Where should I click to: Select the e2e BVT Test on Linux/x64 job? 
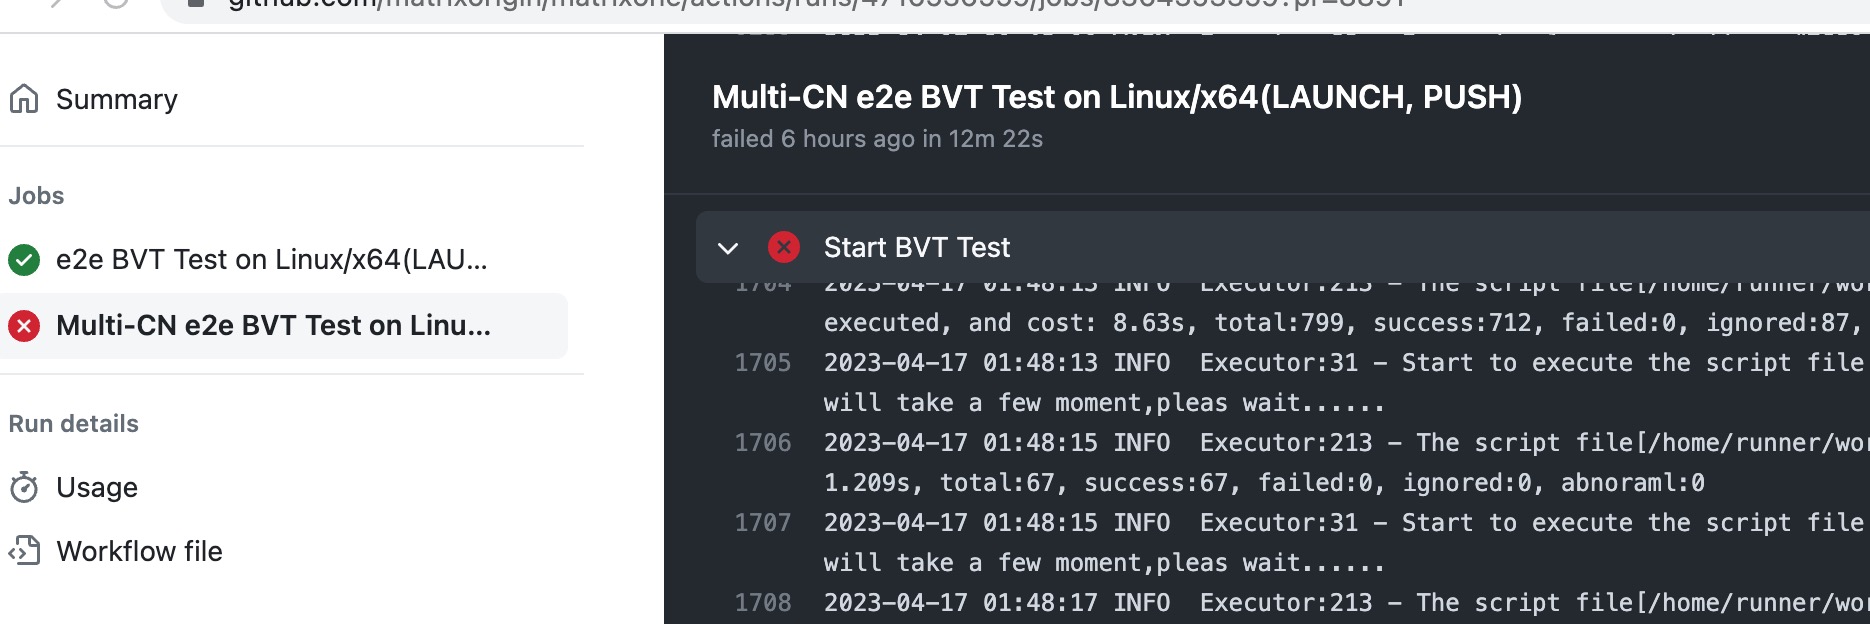[272, 260]
